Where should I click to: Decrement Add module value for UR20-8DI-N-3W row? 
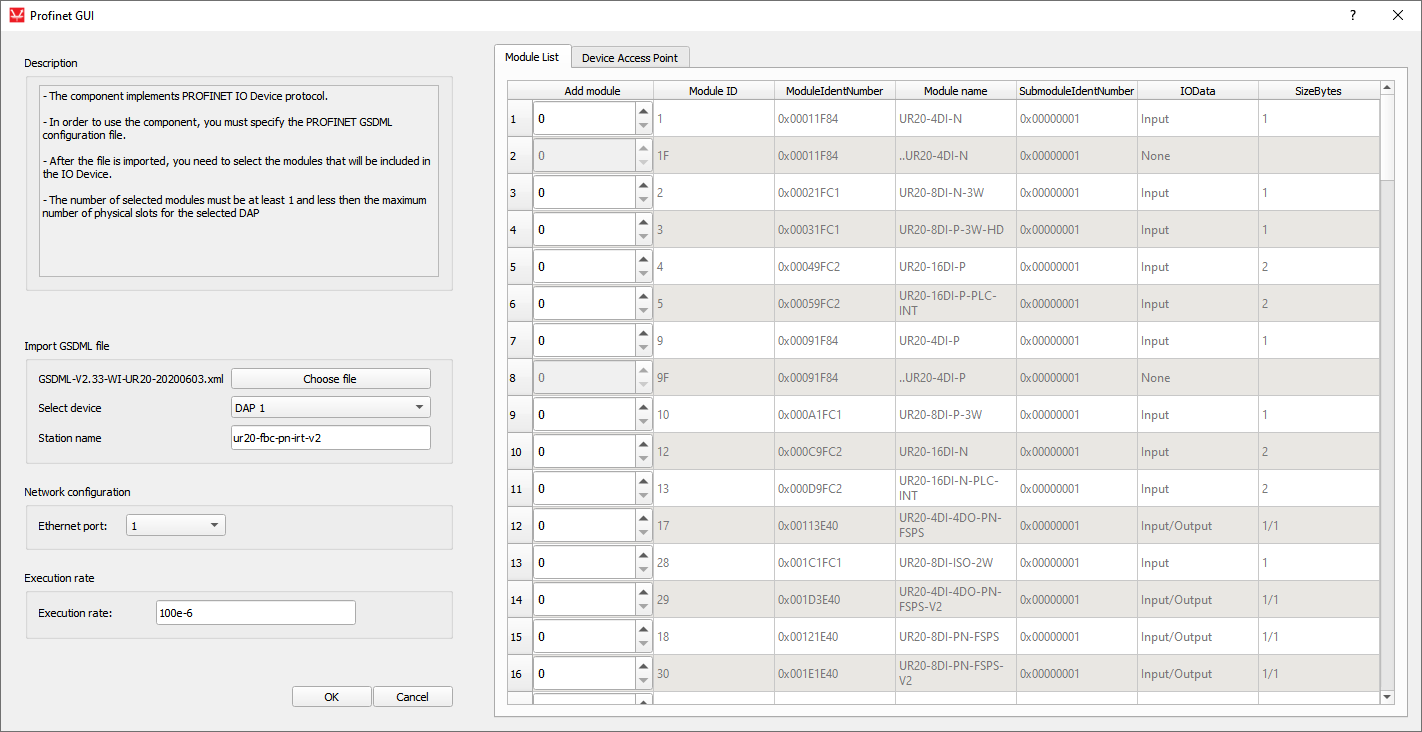click(x=643, y=201)
